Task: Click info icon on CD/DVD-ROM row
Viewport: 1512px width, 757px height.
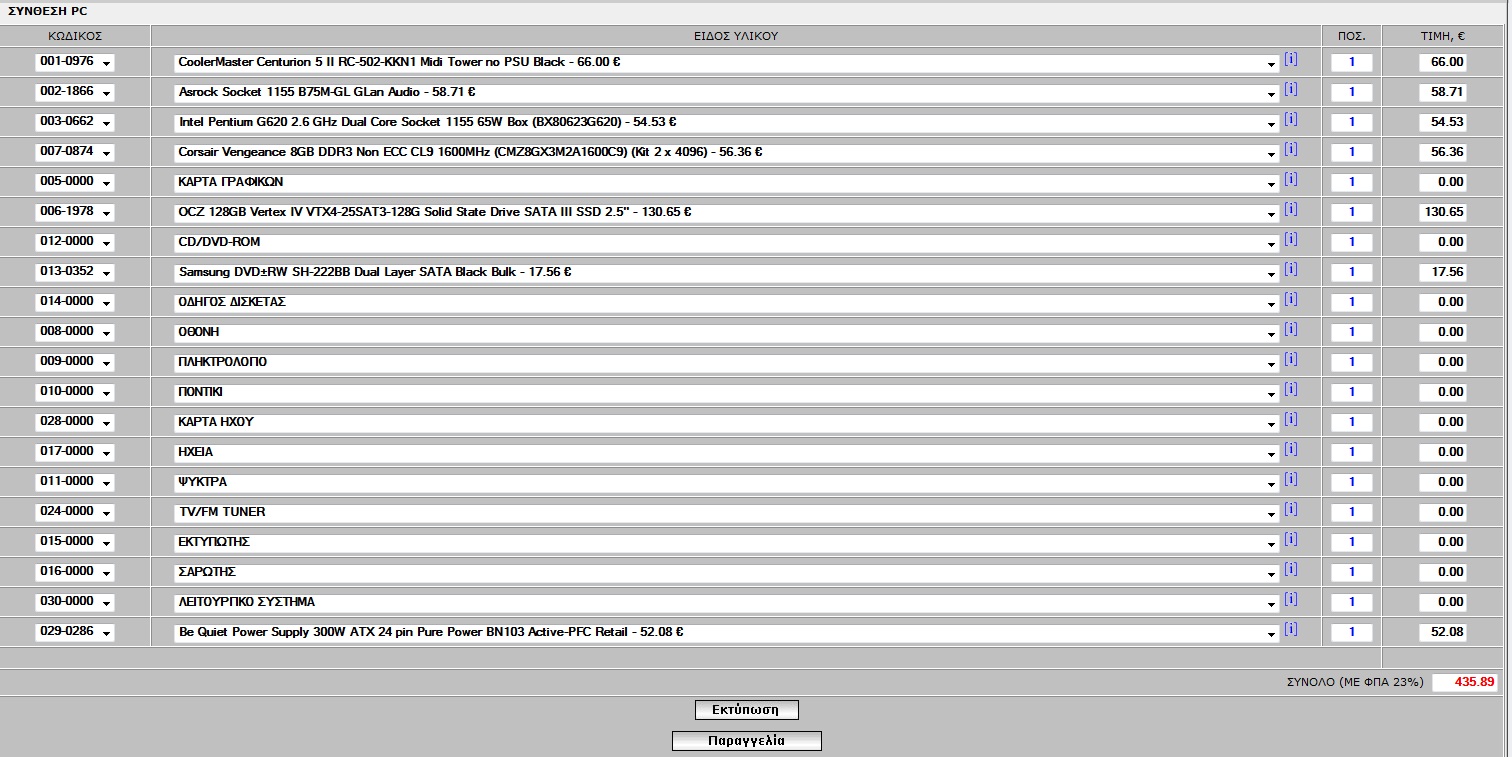Action: pos(1291,239)
